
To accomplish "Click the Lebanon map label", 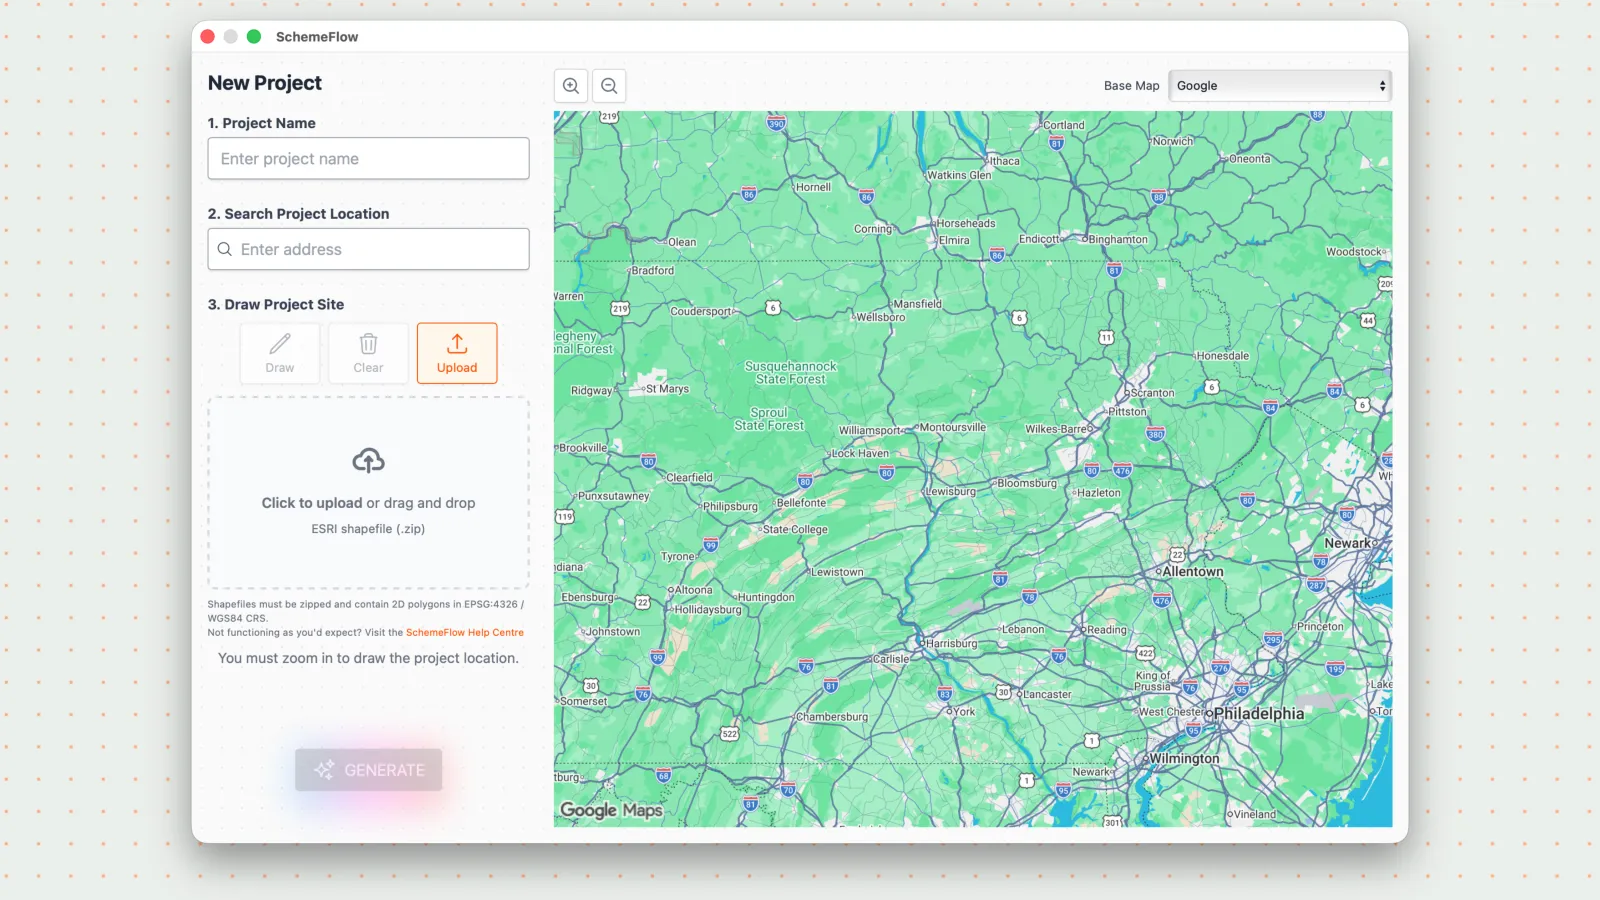I will coord(1023,630).
